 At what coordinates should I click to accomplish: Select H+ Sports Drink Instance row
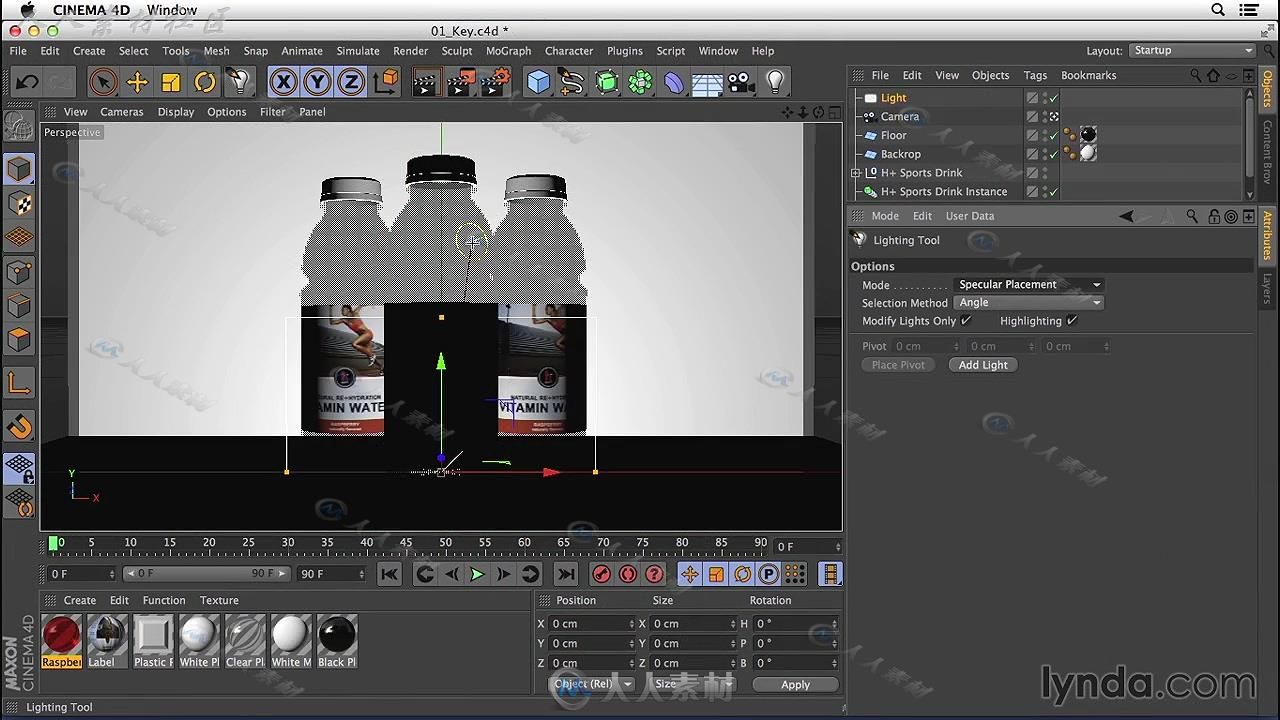coord(944,192)
